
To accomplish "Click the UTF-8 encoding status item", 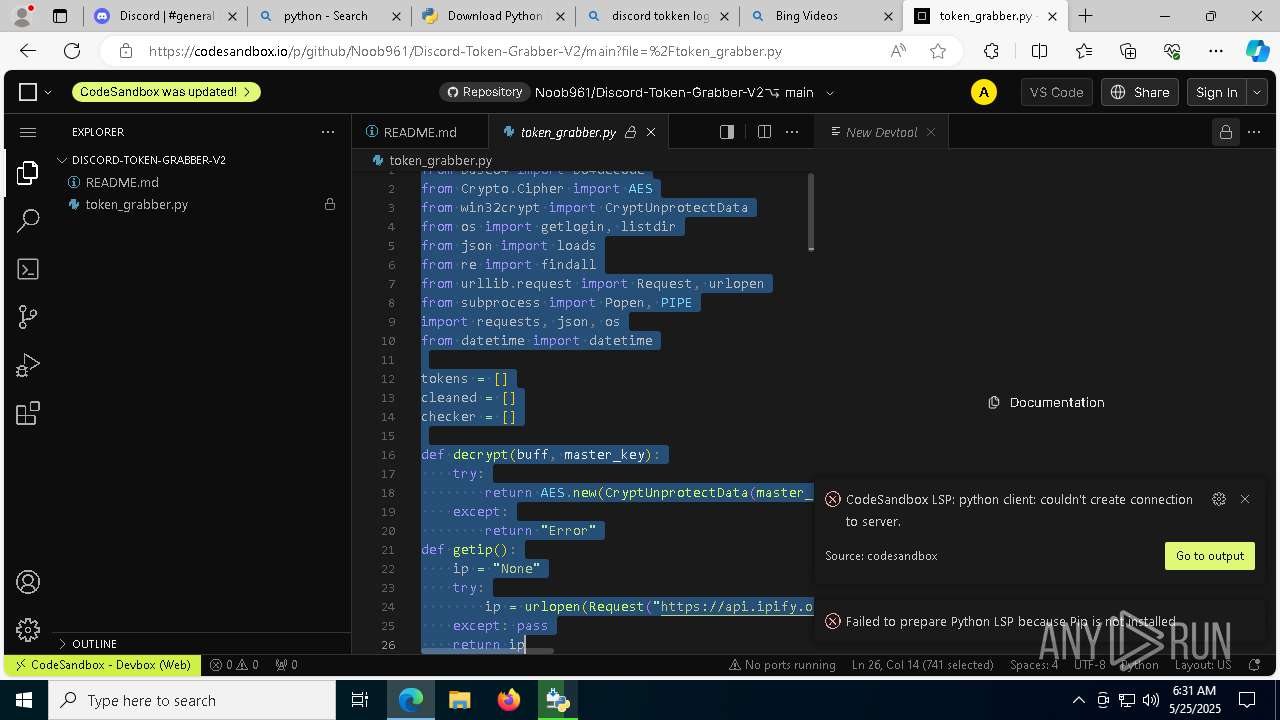I will point(1090,664).
